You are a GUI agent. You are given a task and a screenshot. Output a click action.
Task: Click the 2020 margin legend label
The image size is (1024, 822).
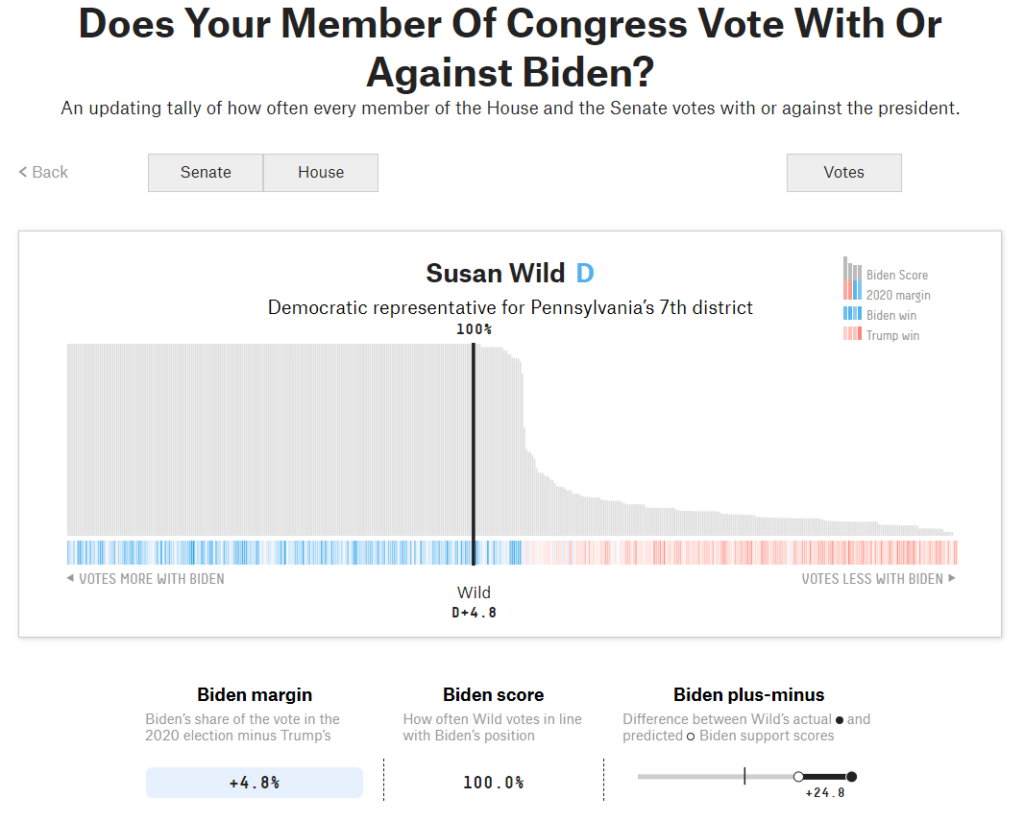click(x=898, y=295)
